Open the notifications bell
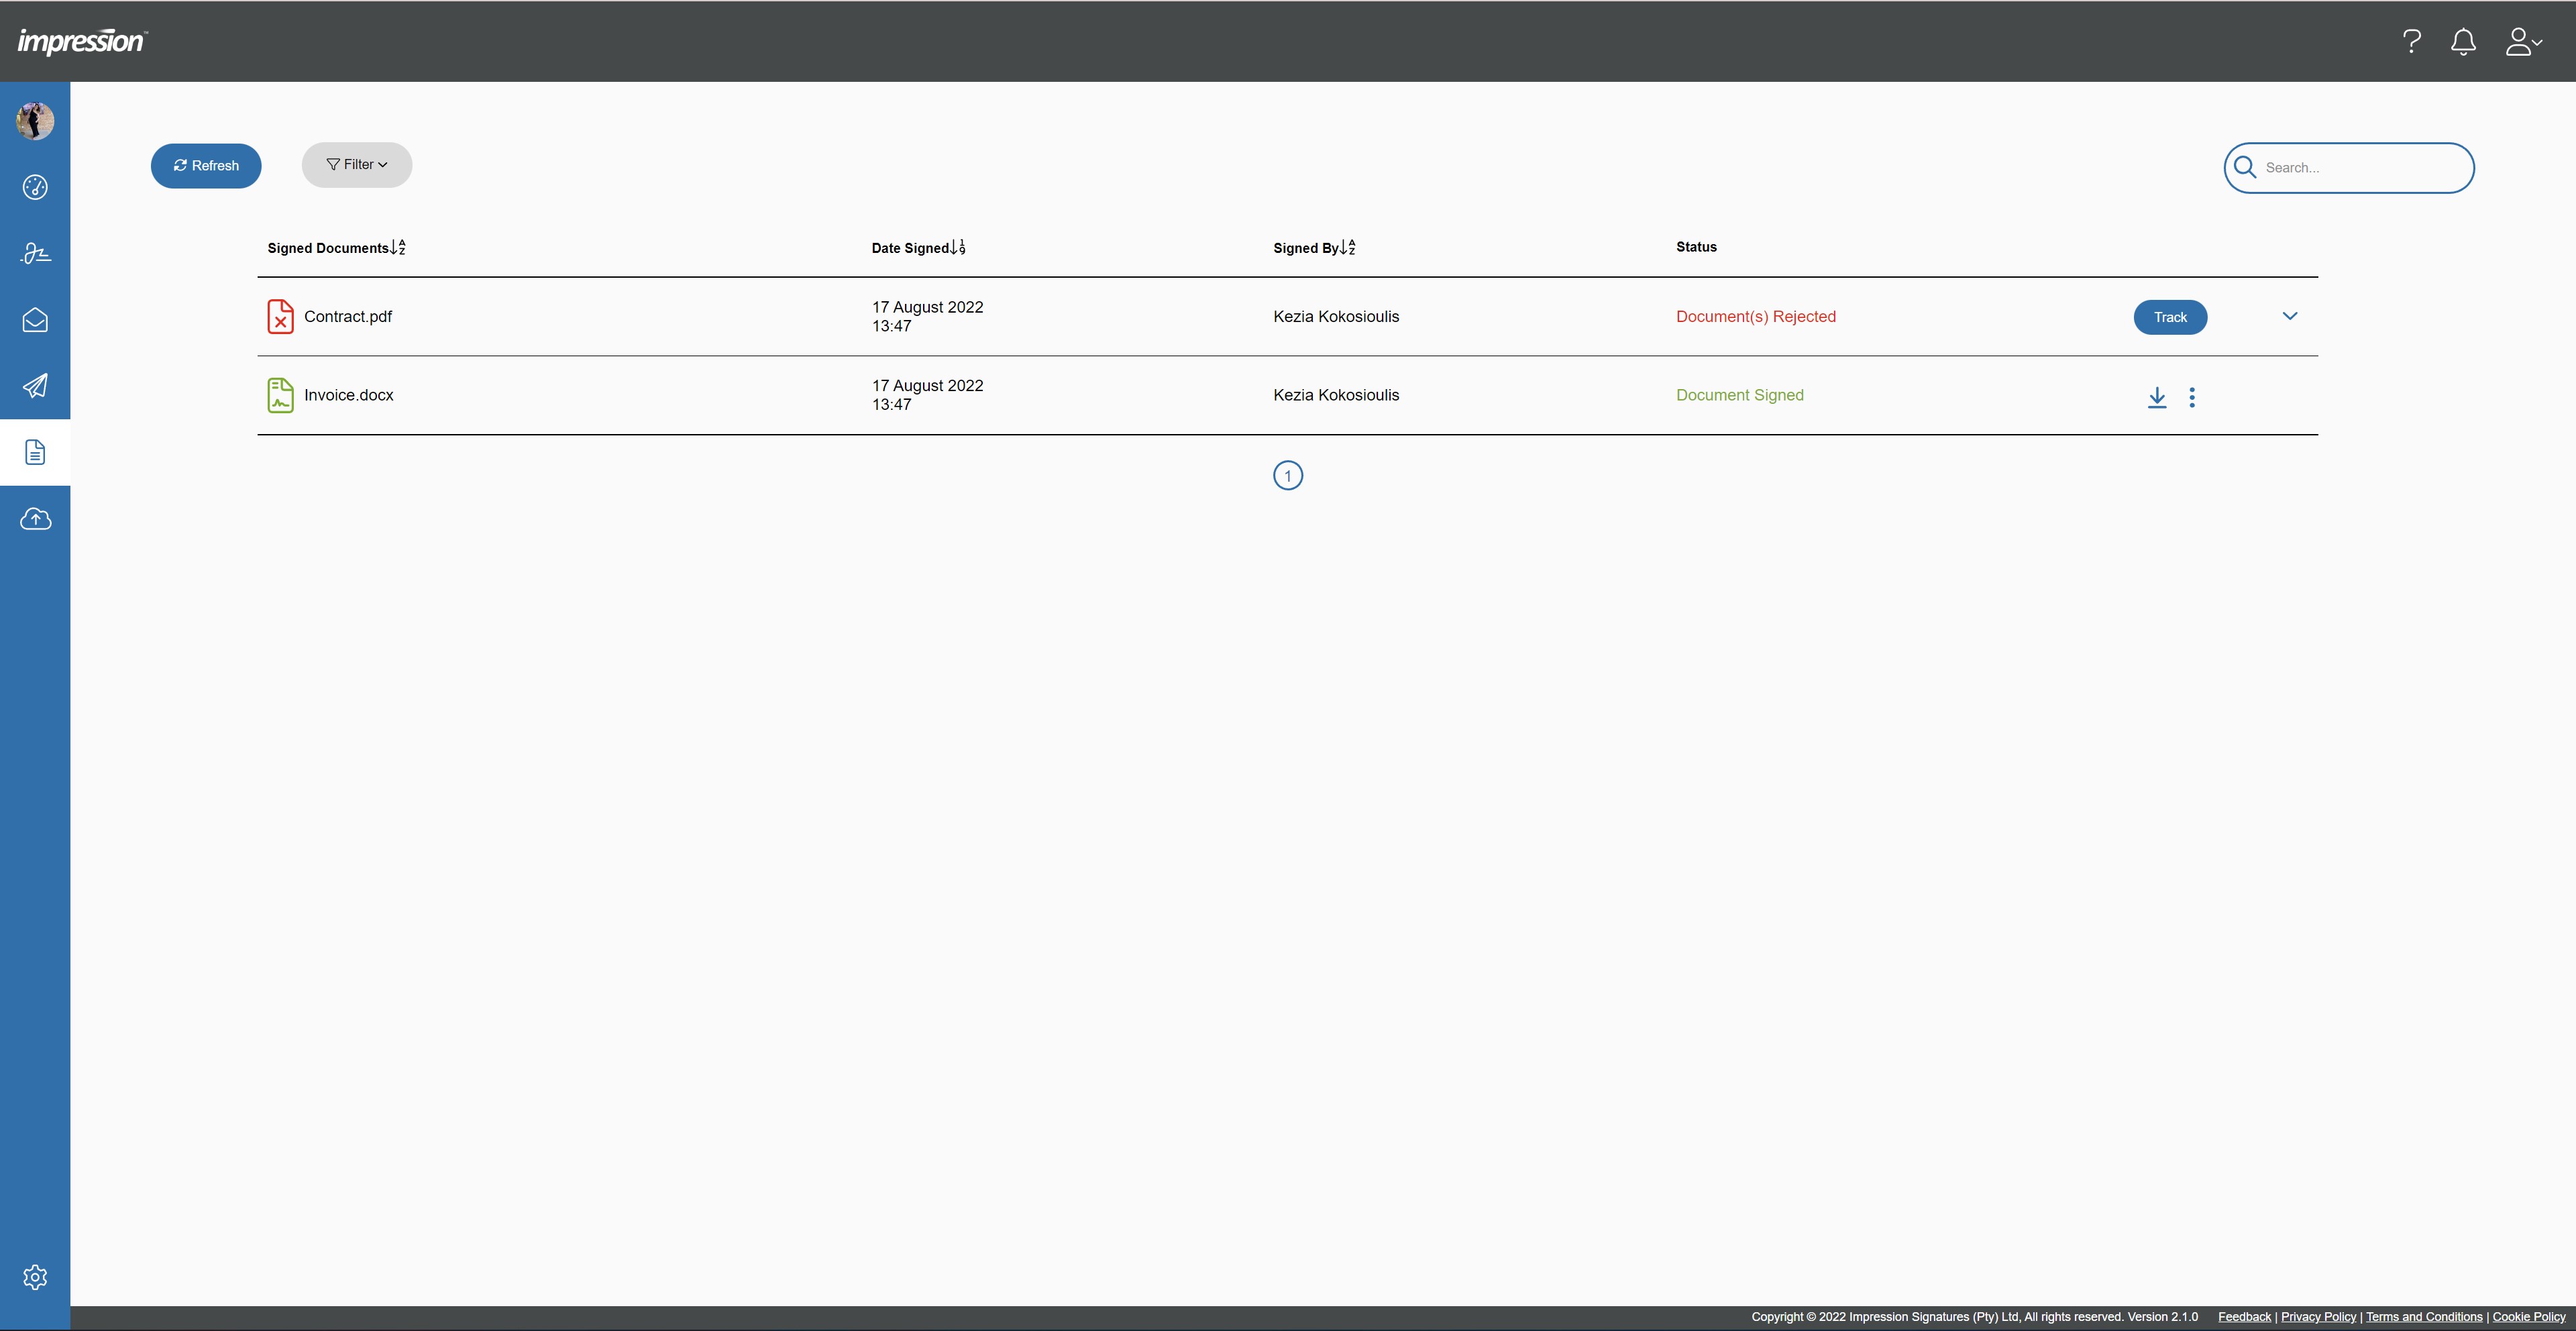 2463,41
